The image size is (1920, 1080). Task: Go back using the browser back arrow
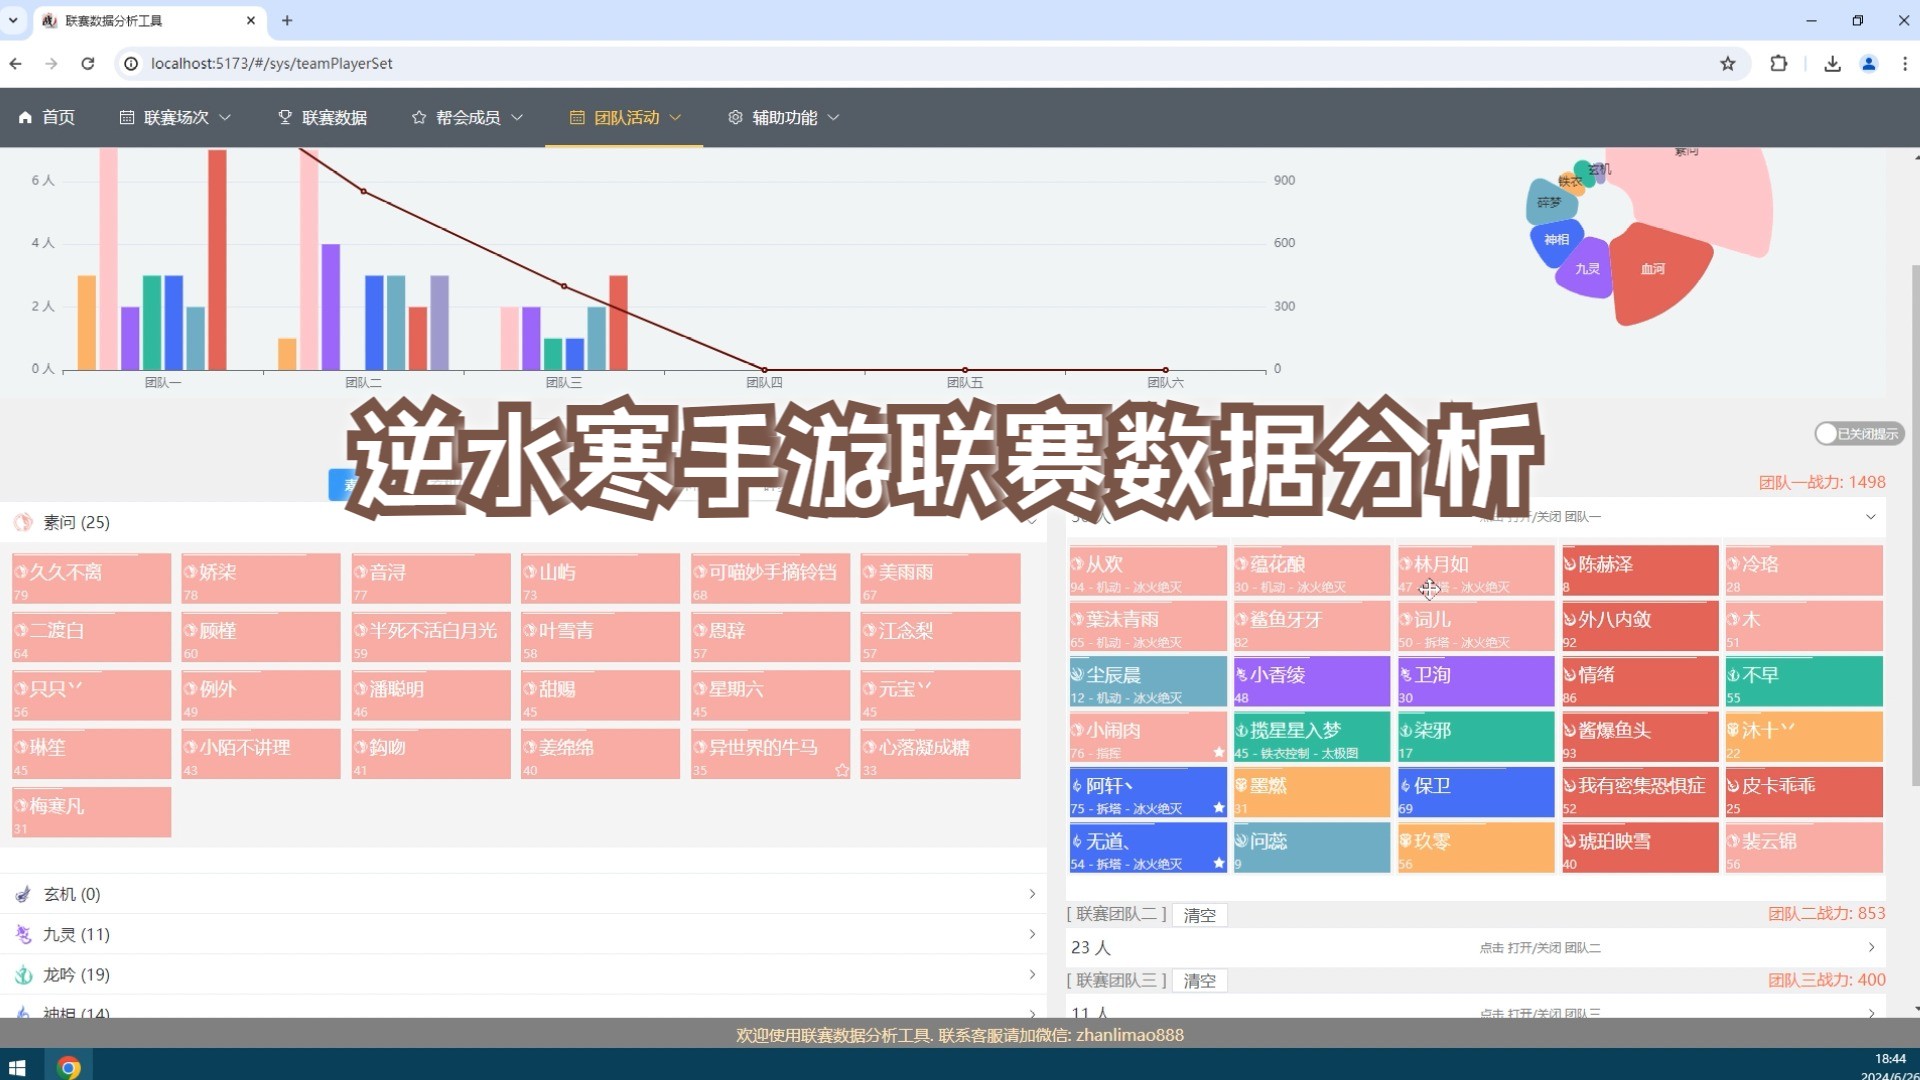pyautogui.click(x=16, y=63)
